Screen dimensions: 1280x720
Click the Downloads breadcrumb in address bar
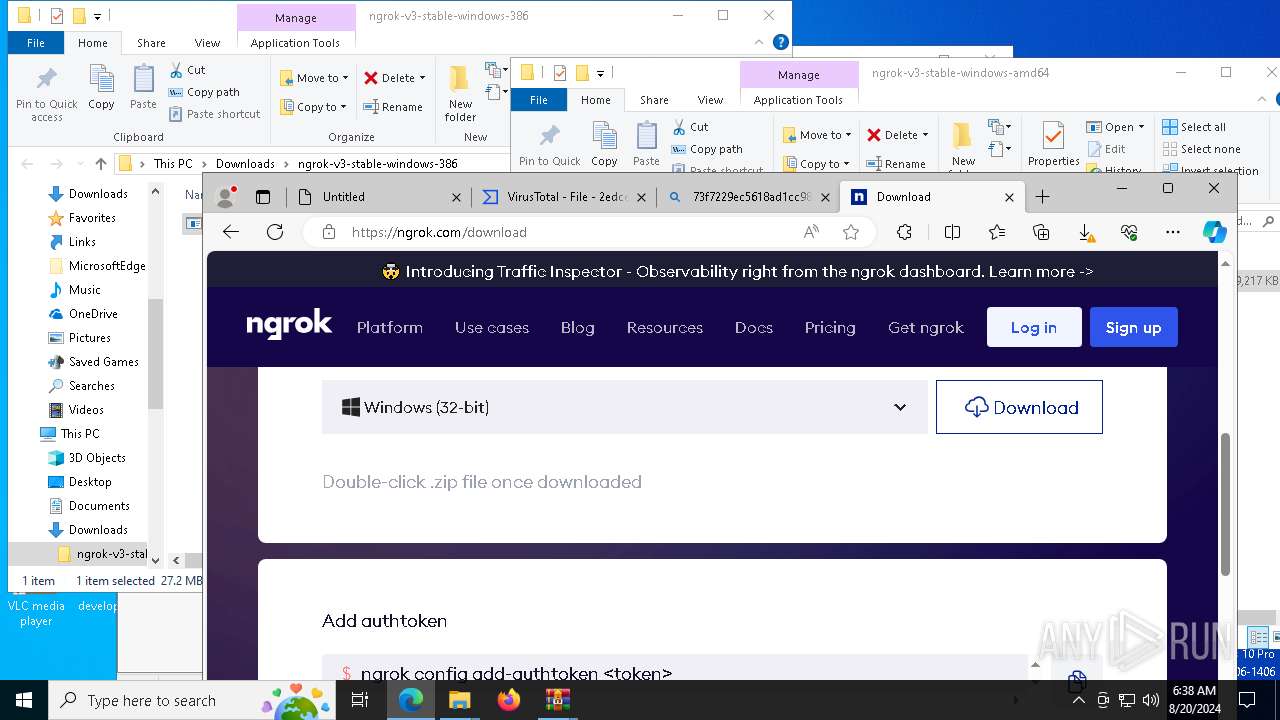pyautogui.click(x=245, y=164)
